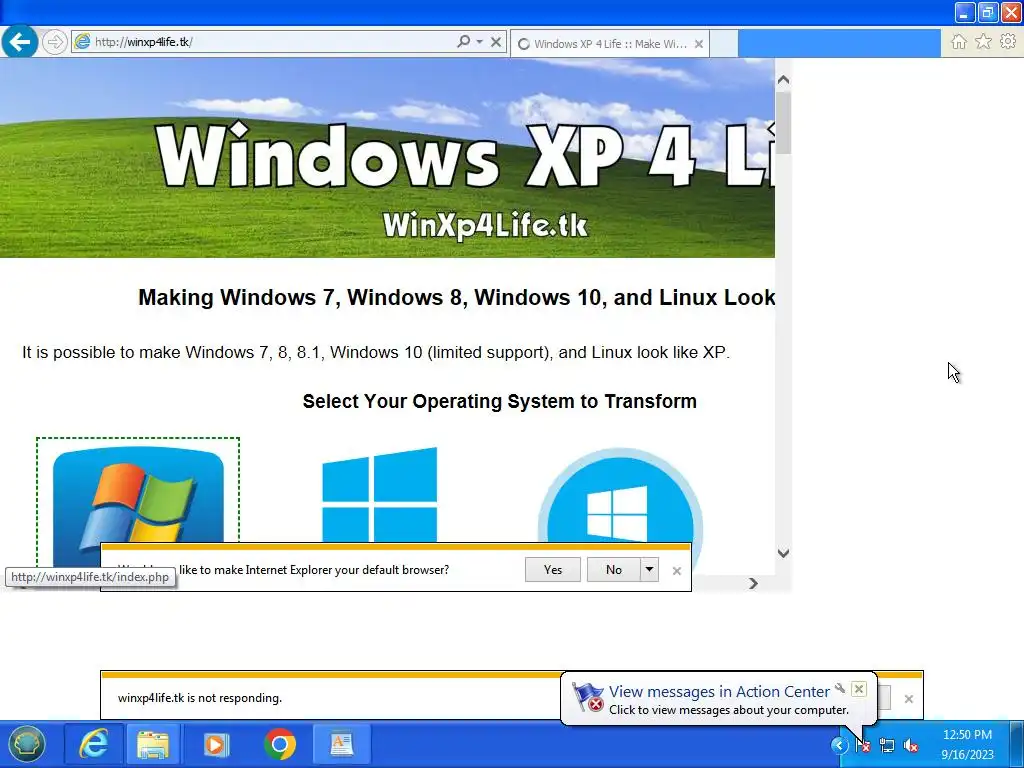1024x768 pixels.
Task: Click View messages in Action Center link
Action: tap(719, 692)
